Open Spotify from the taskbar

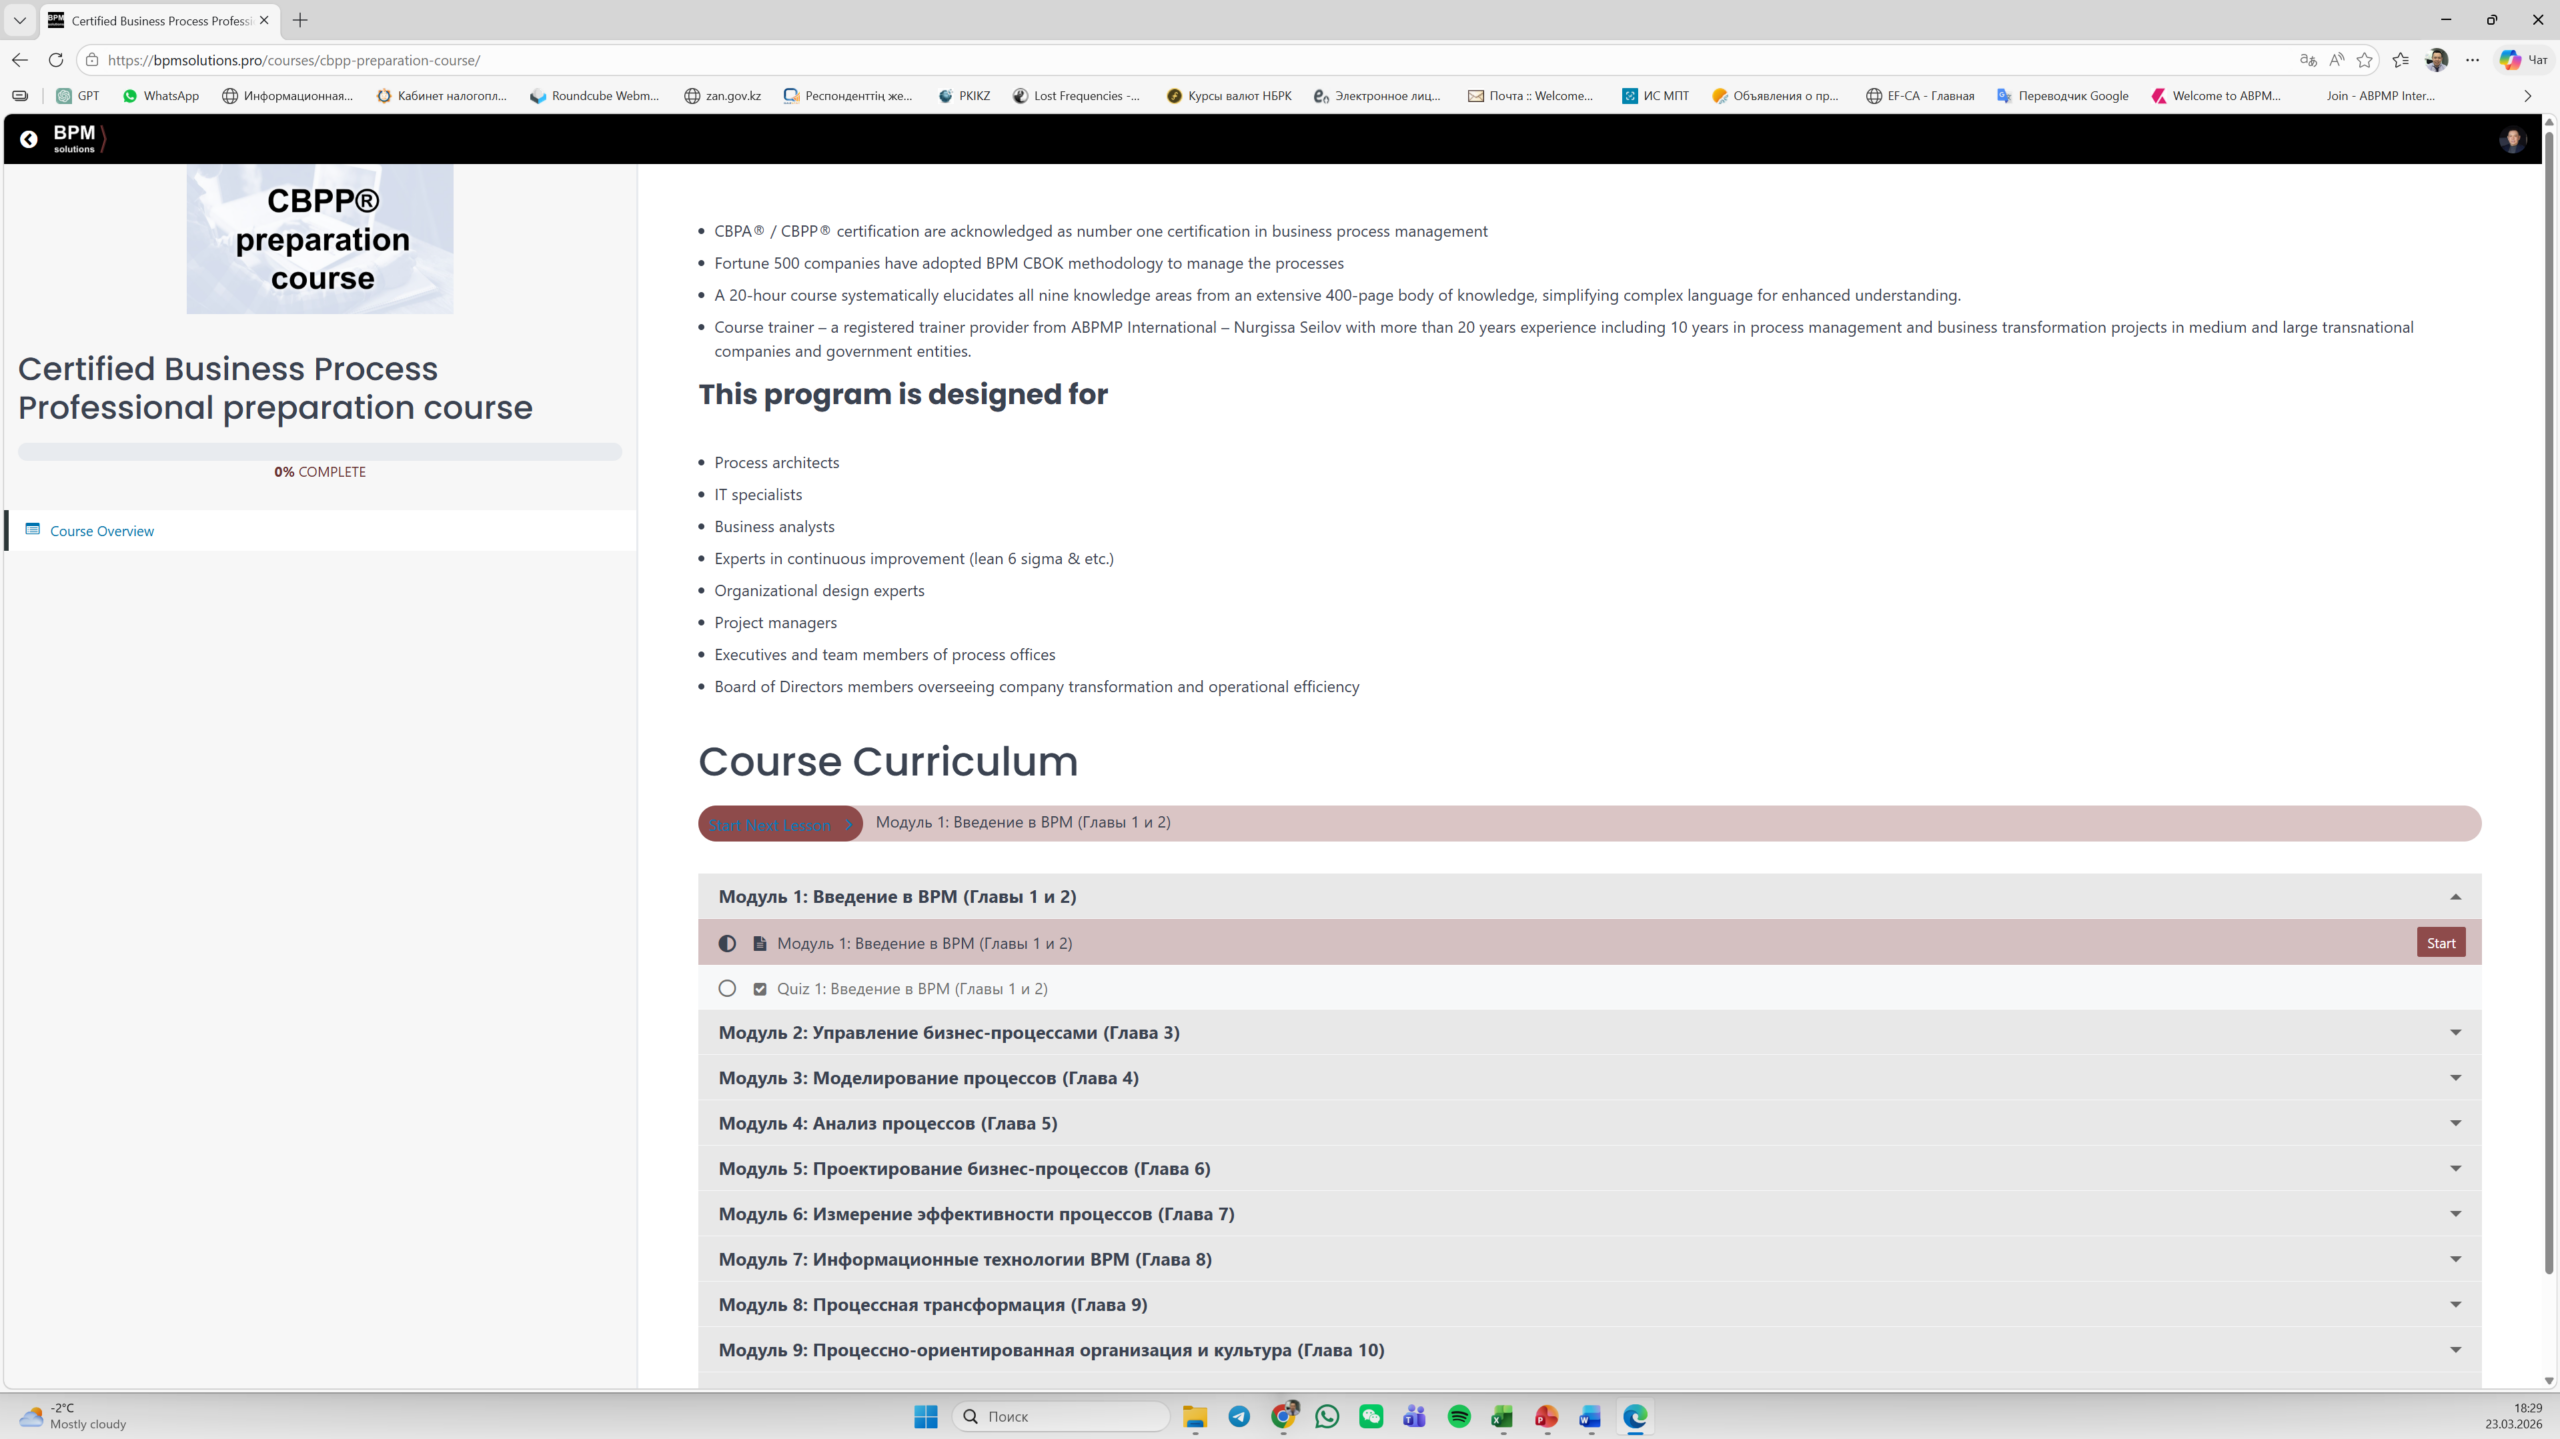[x=1458, y=1416]
